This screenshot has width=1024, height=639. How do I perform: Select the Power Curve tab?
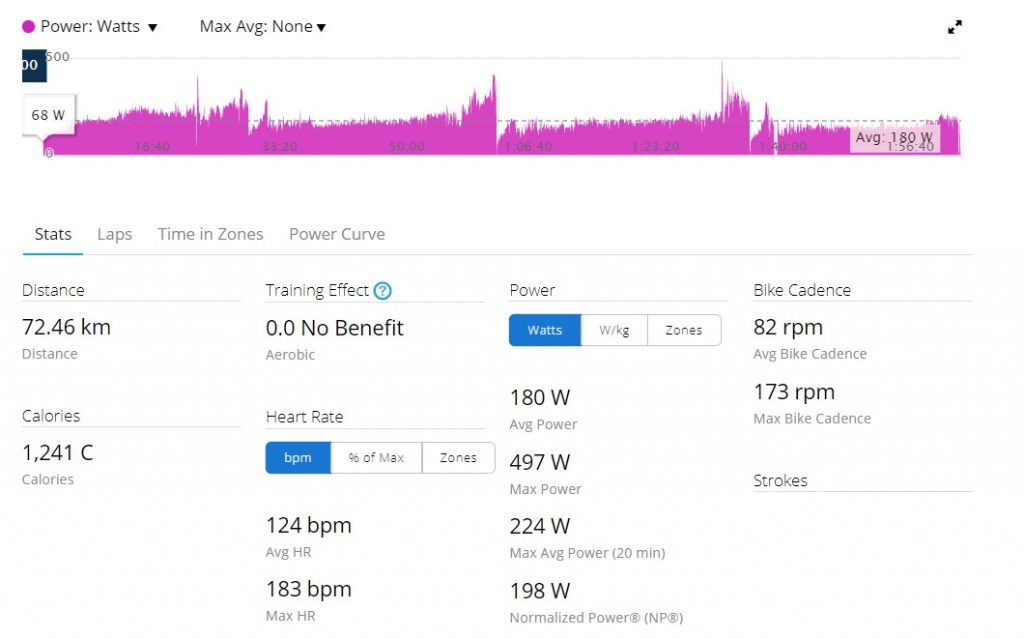pos(336,234)
